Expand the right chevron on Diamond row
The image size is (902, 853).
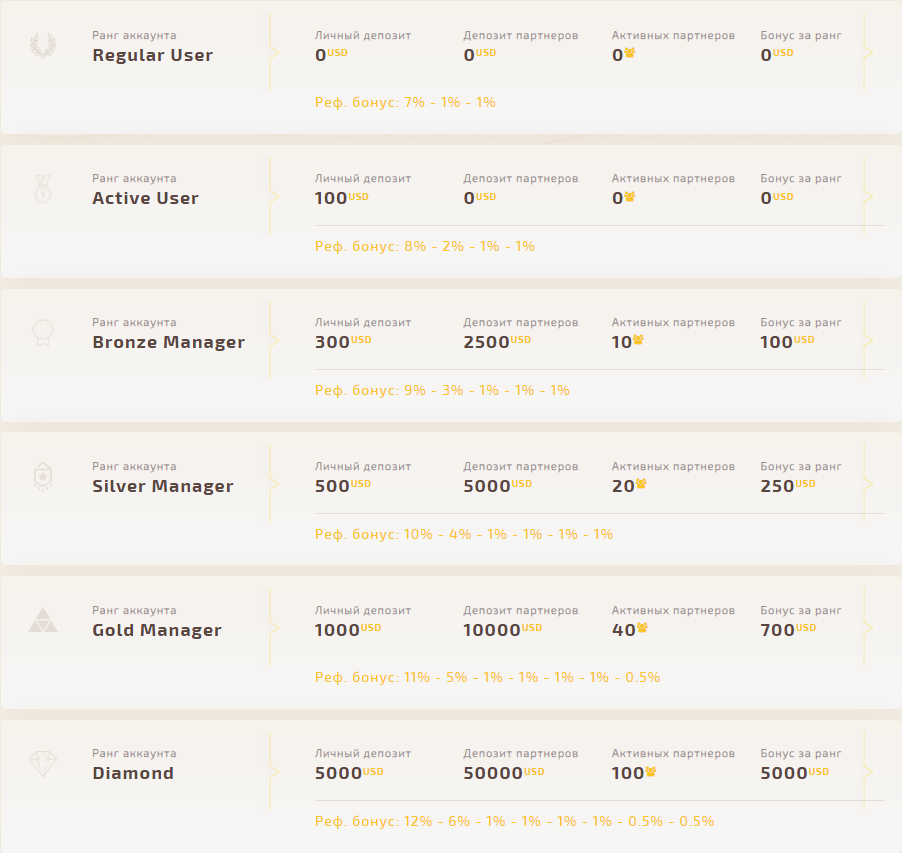[868, 771]
